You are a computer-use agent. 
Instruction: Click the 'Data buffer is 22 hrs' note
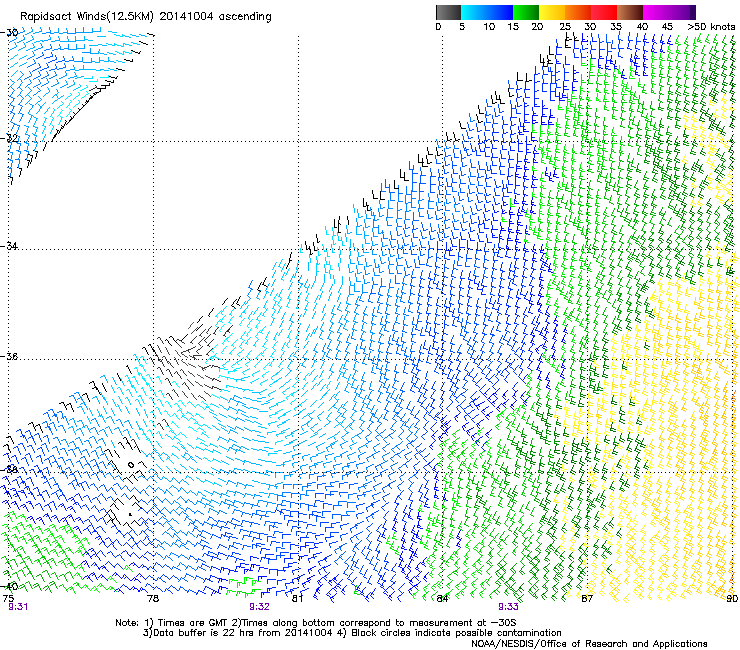coord(352,633)
